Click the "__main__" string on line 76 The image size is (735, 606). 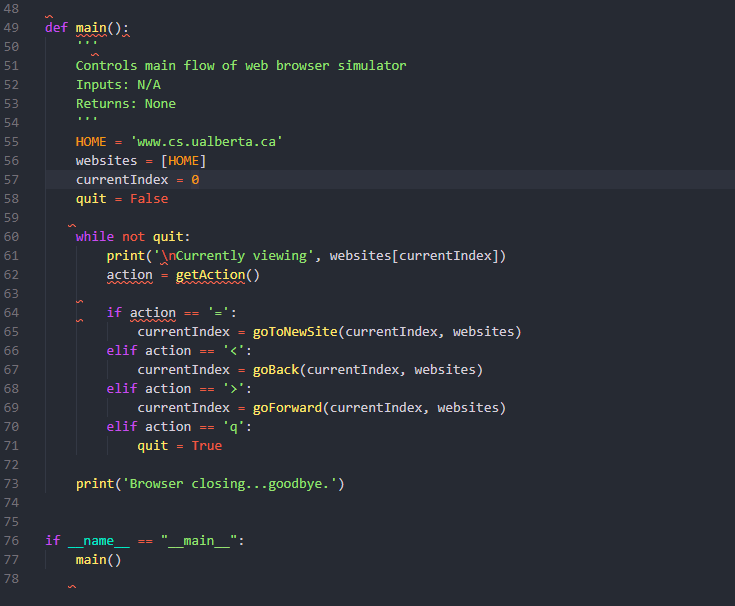[199, 541]
